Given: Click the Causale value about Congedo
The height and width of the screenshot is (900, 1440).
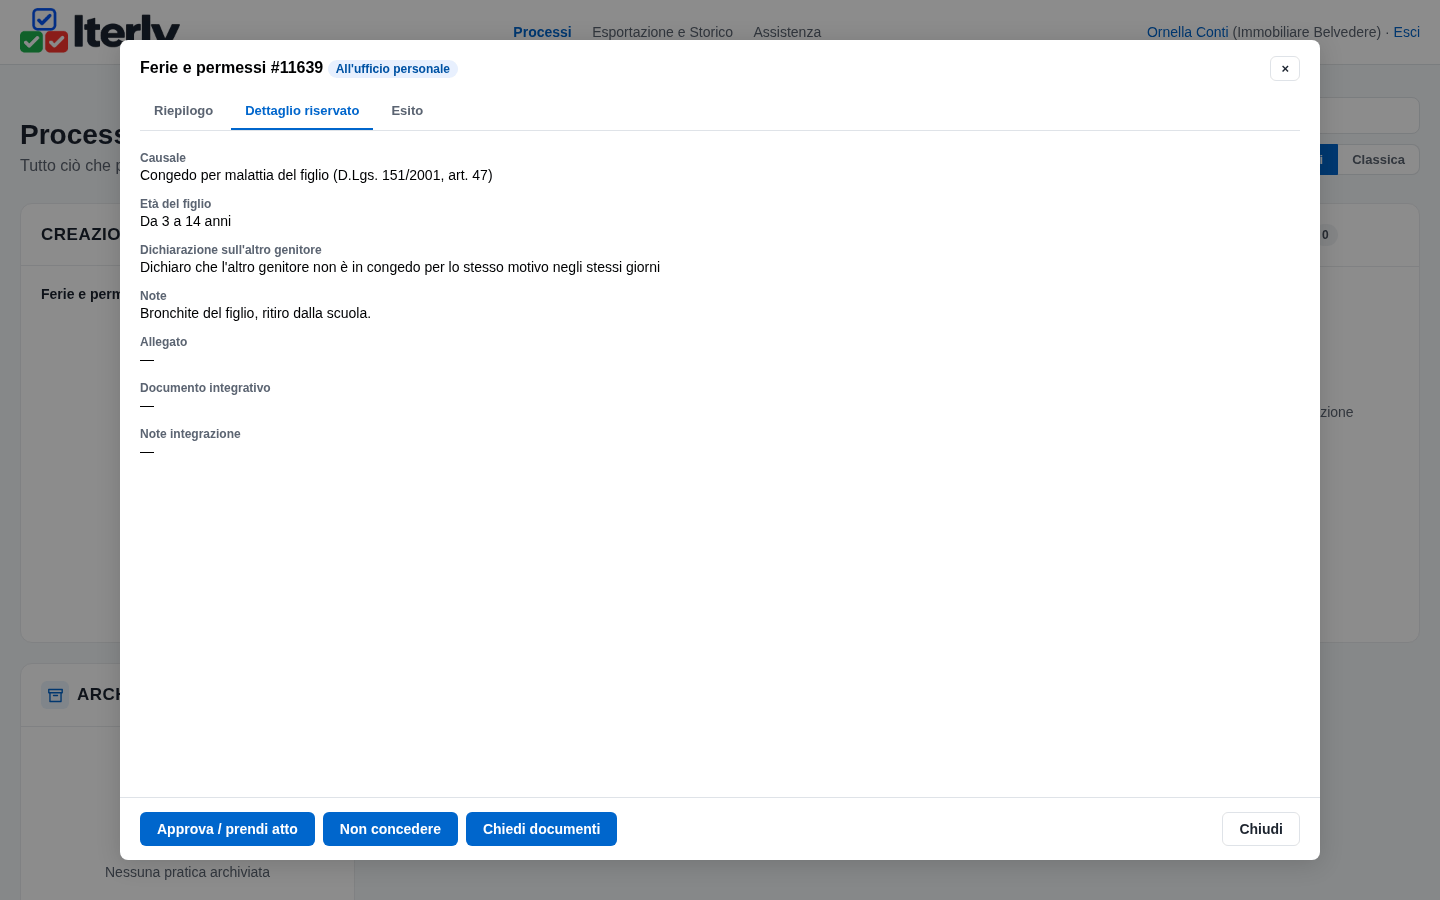Looking at the screenshot, I should point(316,175).
